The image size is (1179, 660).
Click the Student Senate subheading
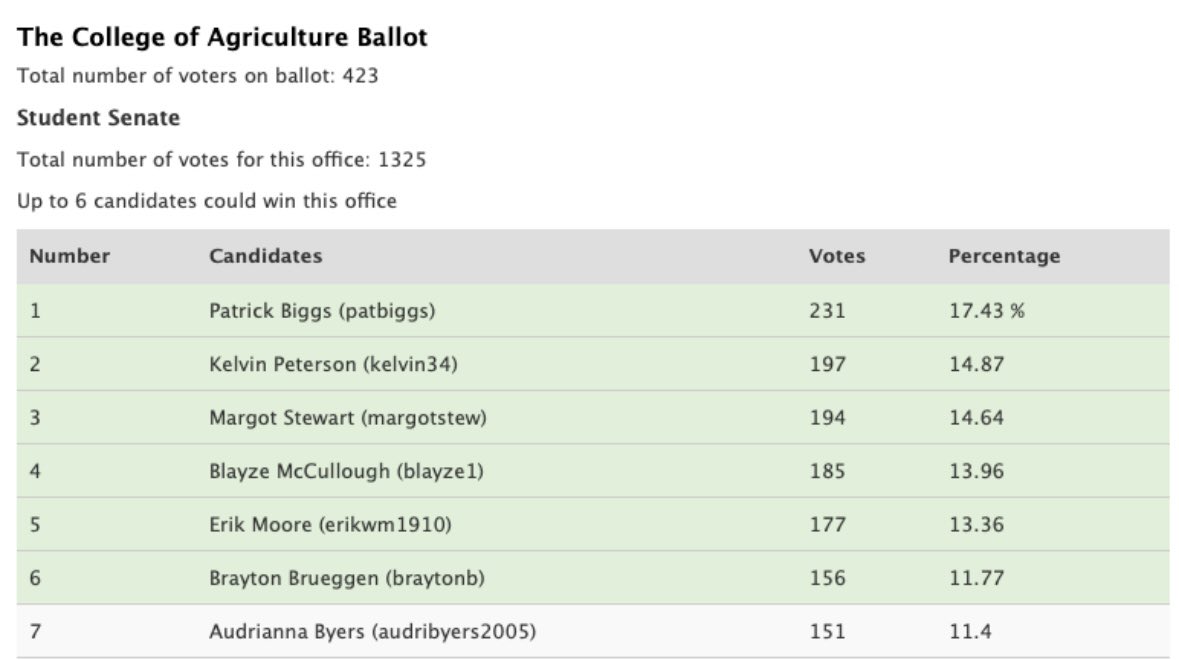pos(98,118)
